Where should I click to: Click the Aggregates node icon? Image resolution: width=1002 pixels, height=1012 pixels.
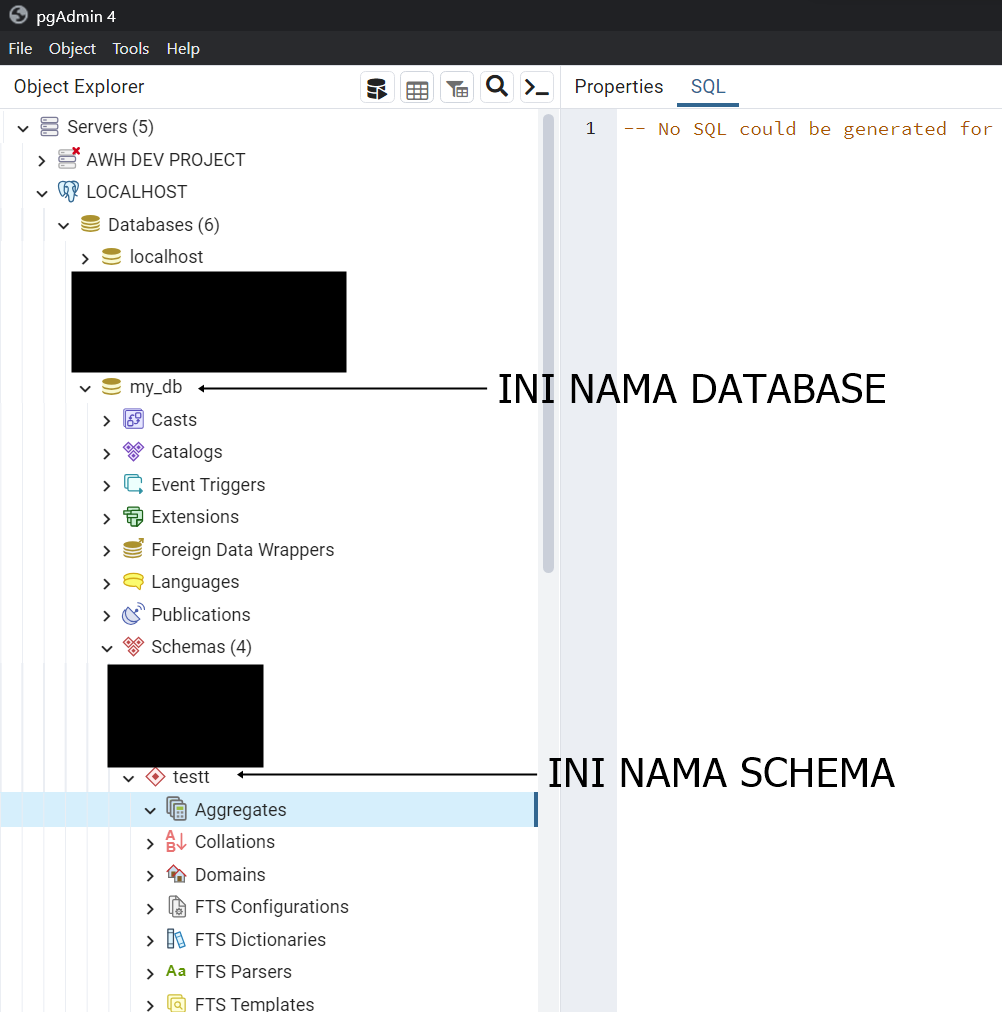[177, 809]
